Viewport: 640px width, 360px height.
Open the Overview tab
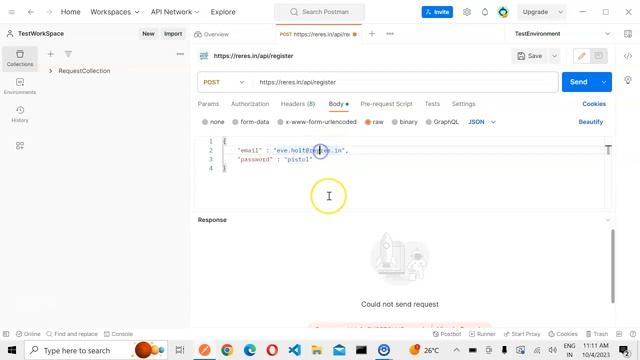pos(211,34)
